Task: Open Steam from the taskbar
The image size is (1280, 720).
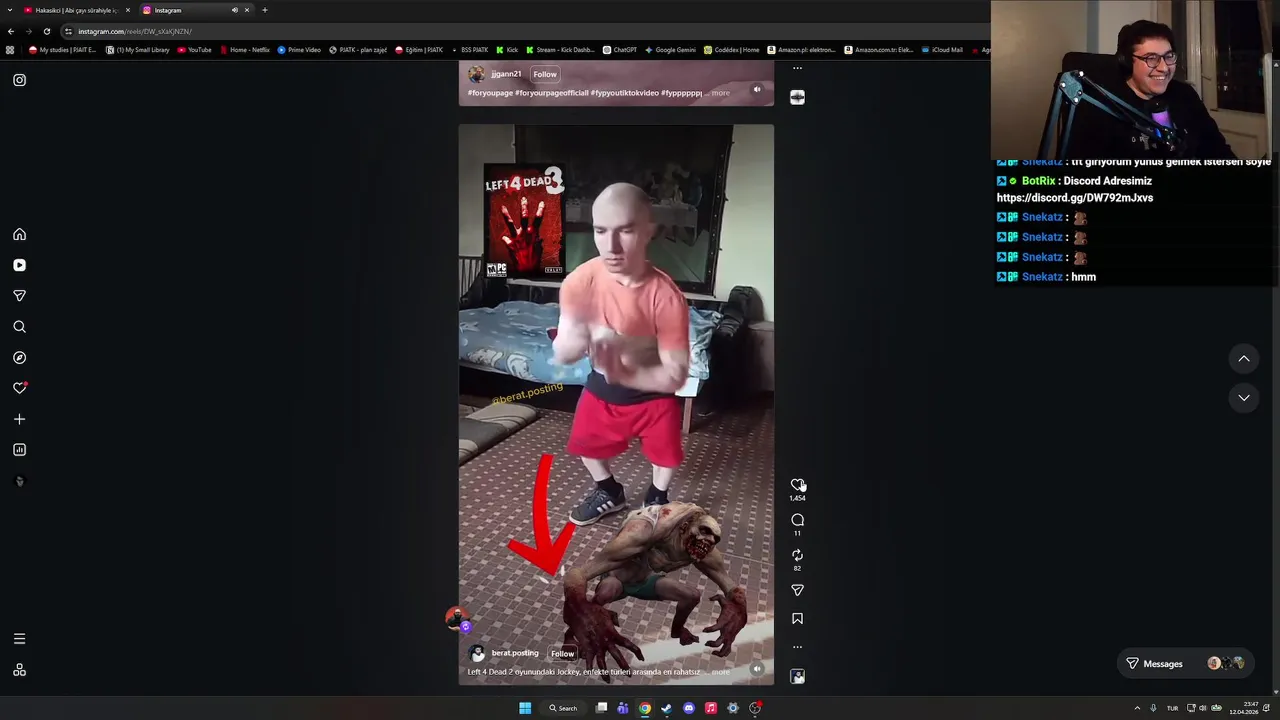Action: tap(666, 708)
